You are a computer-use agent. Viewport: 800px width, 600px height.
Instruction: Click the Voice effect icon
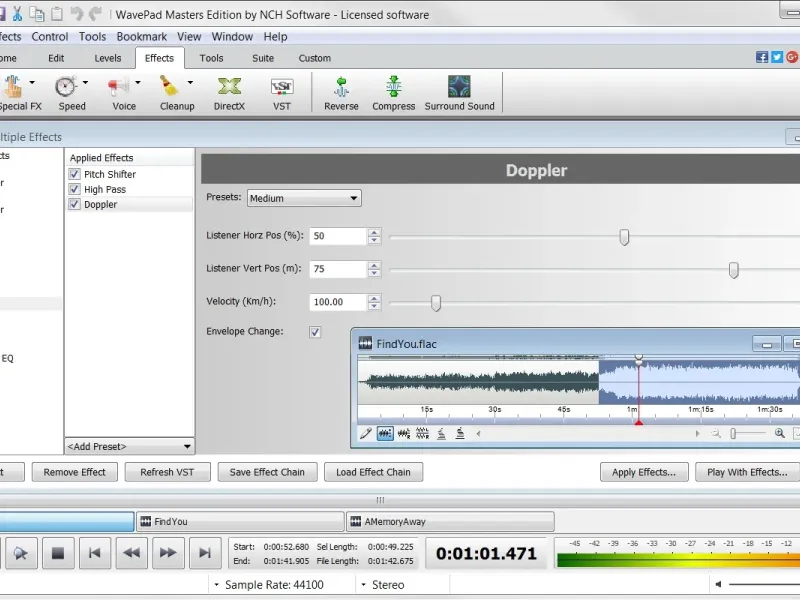point(120,88)
